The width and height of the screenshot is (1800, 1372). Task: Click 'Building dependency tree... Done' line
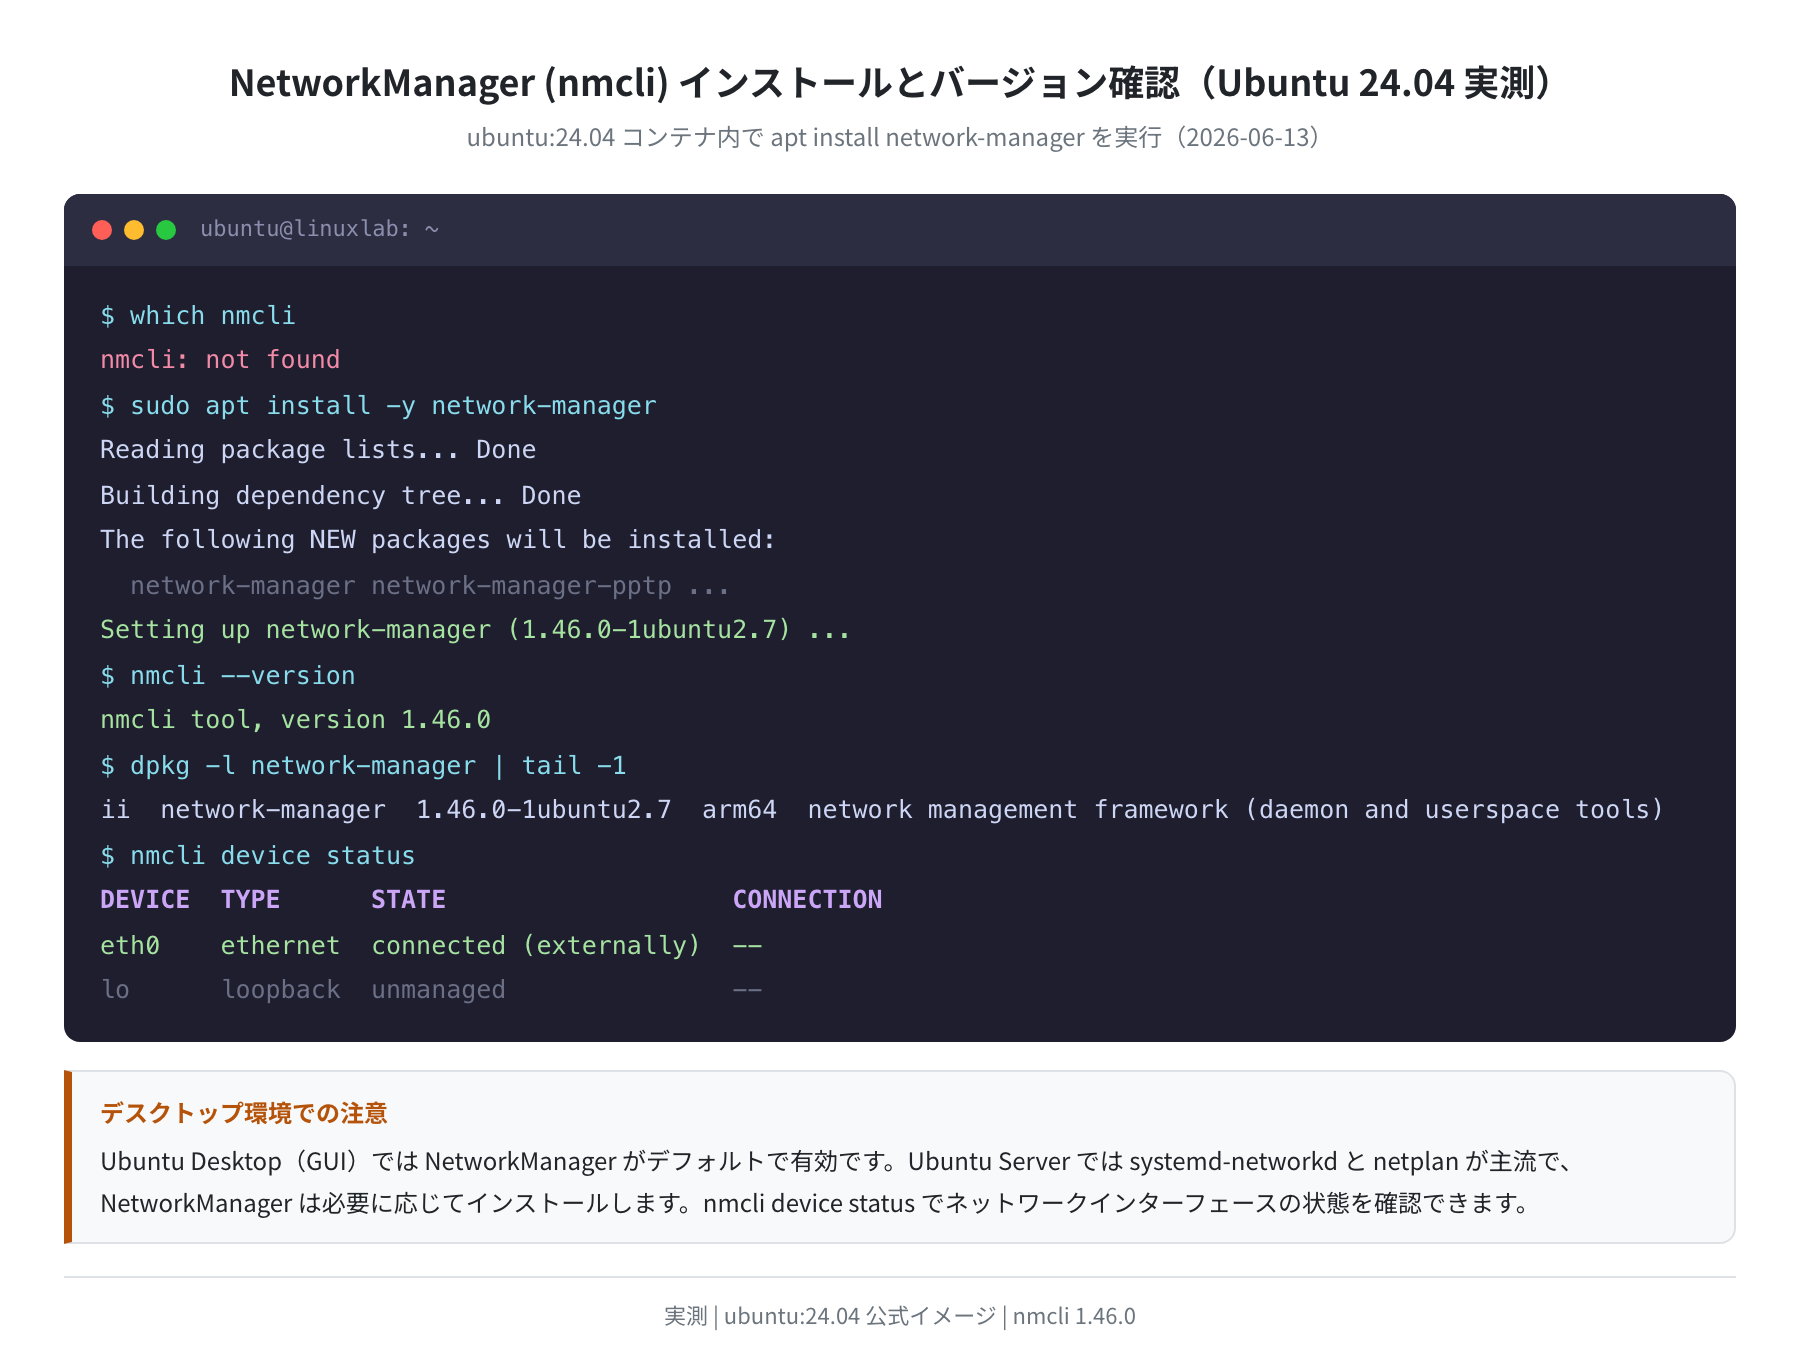click(341, 495)
